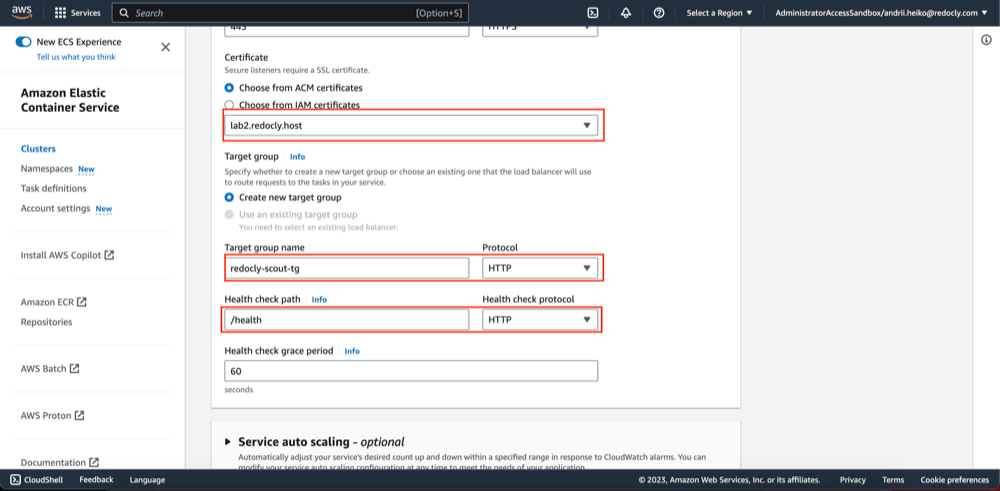Image resolution: width=1000 pixels, height=491 pixels.
Task: Click the external link icon beside Amazon ECR
Action: (82, 302)
